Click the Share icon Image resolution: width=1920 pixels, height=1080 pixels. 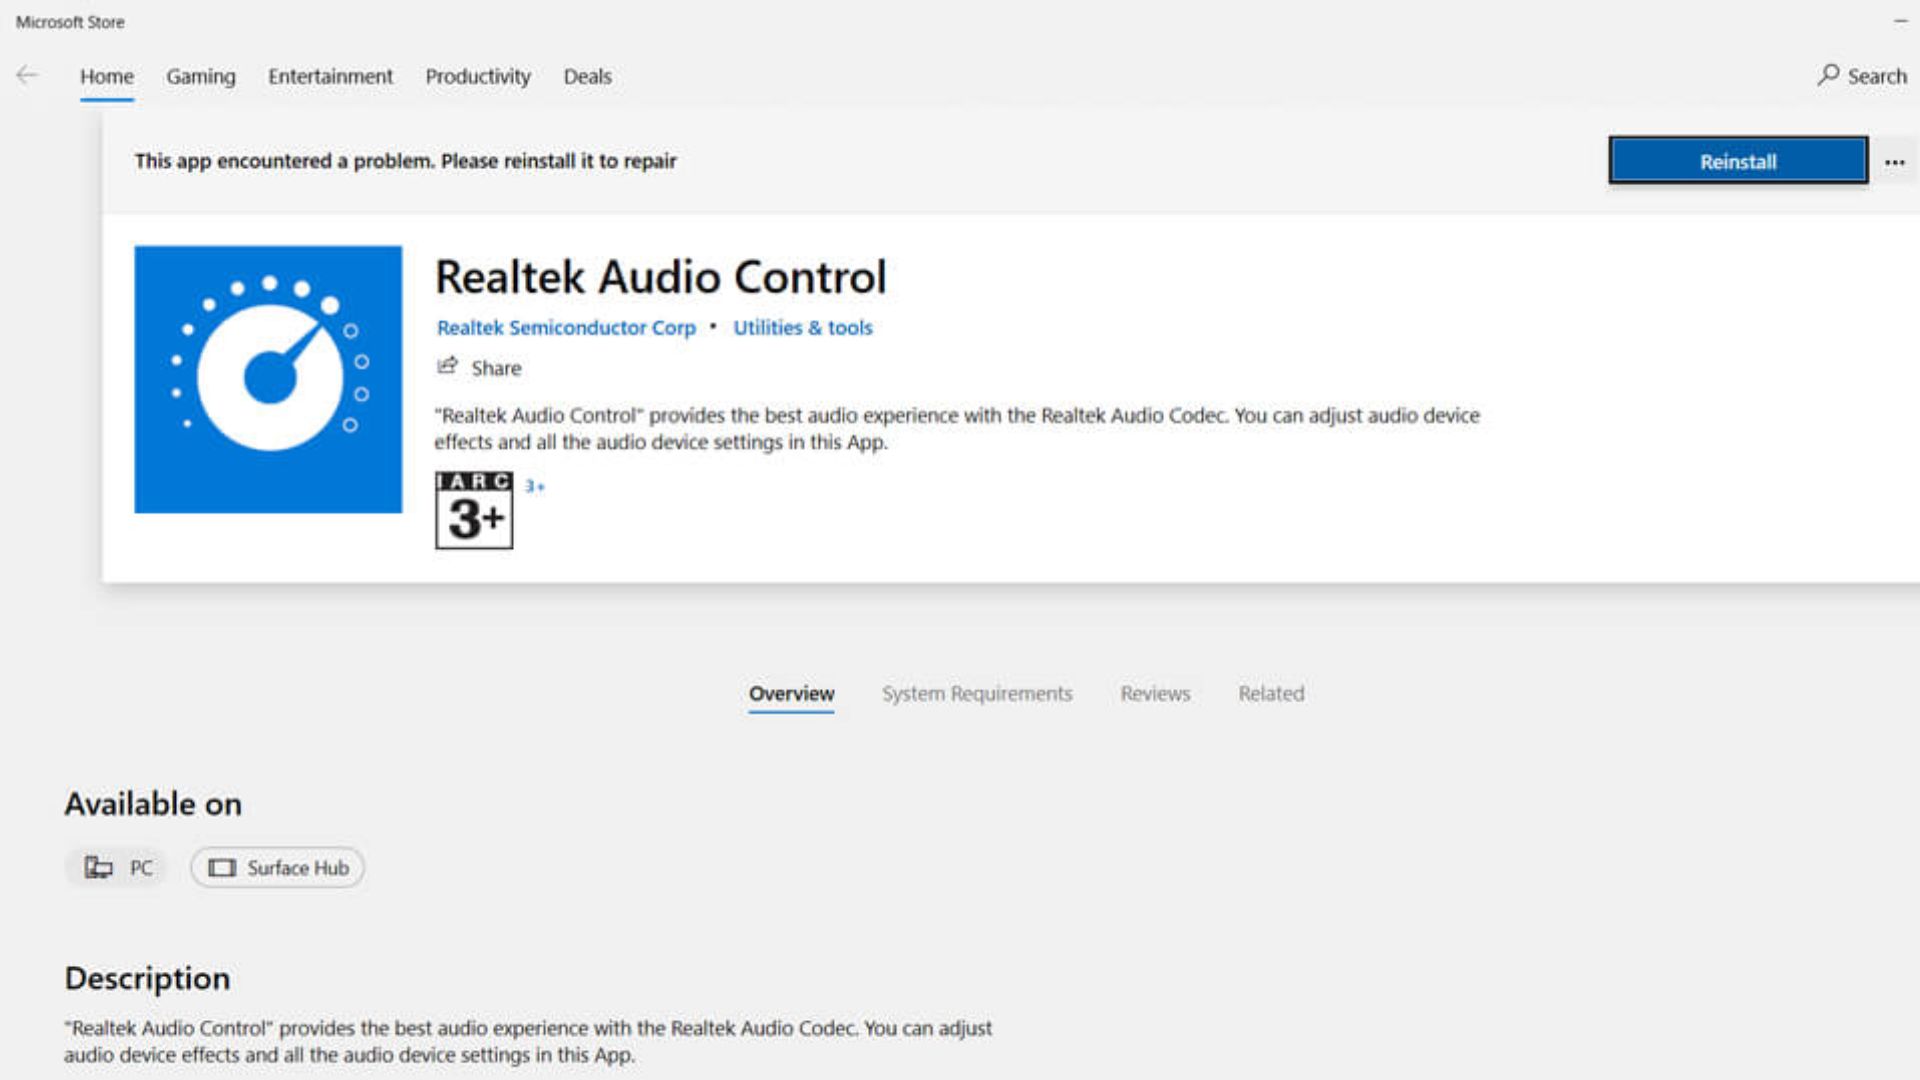(447, 366)
